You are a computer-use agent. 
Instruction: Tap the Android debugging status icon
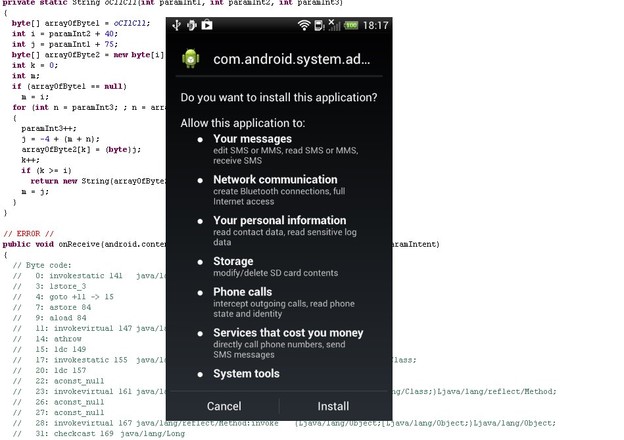coord(192,25)
